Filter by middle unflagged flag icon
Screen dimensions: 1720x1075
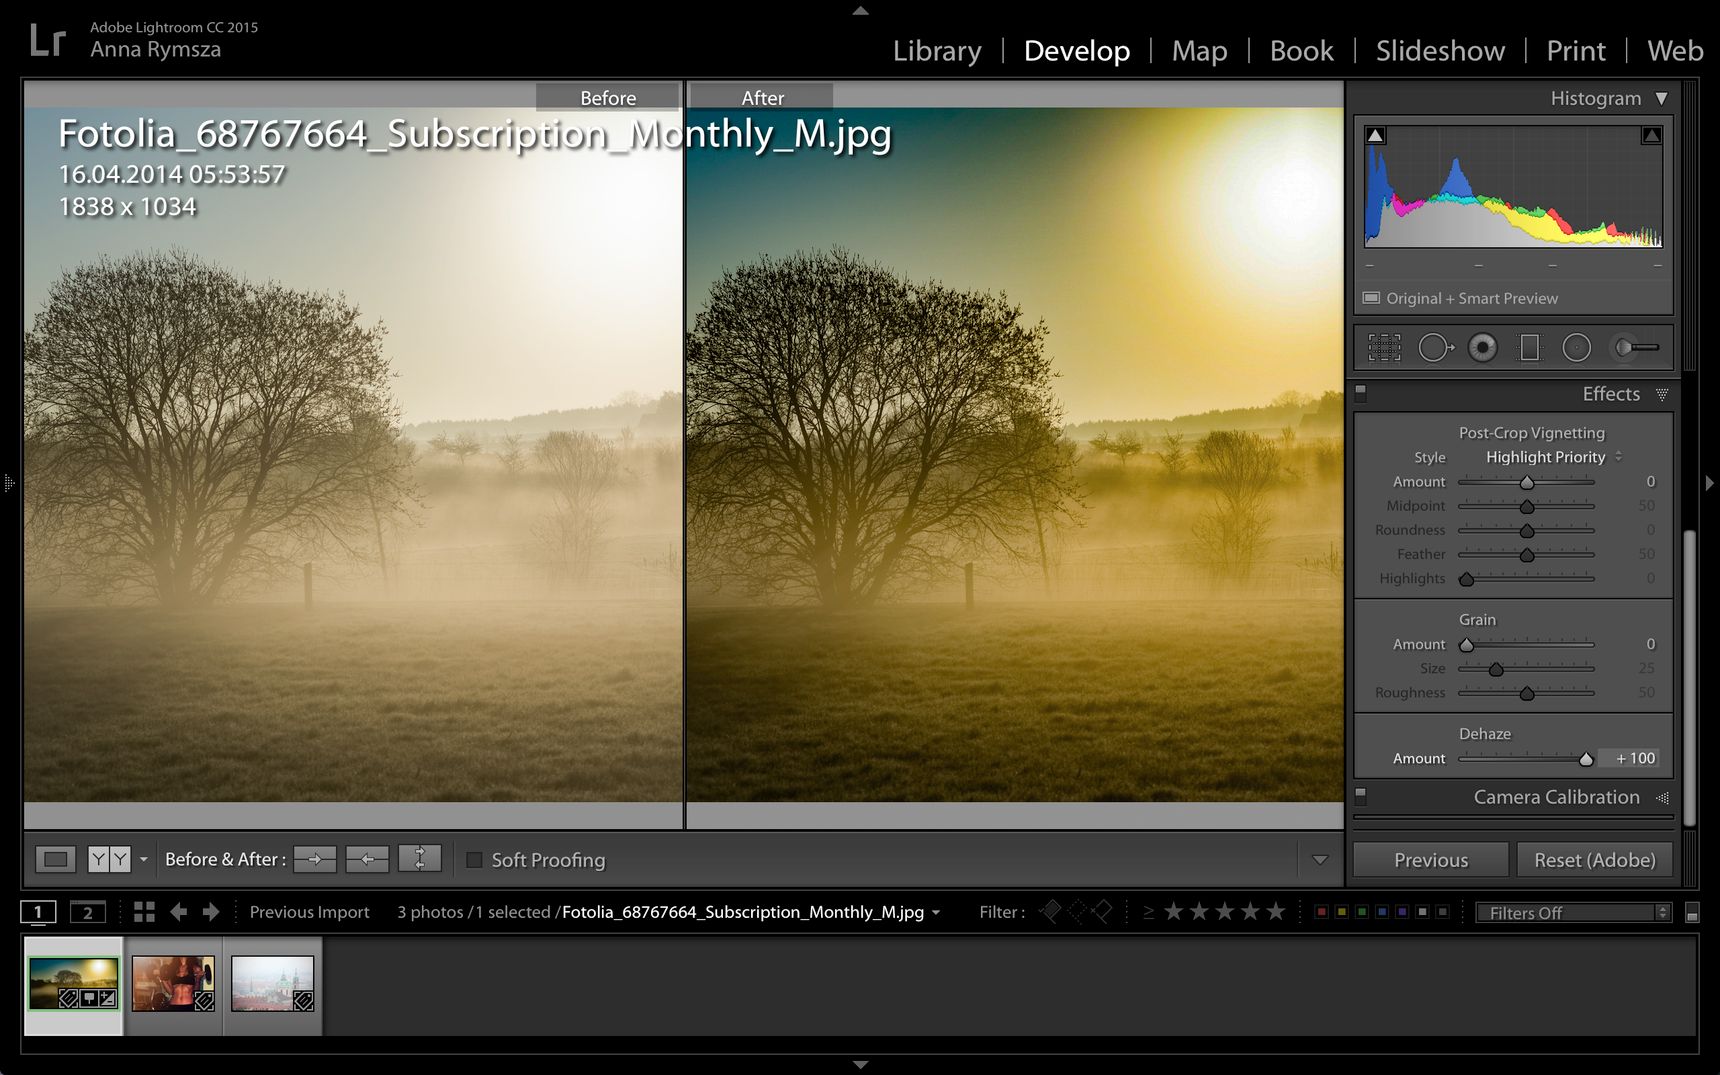[x=1077, y=911]
